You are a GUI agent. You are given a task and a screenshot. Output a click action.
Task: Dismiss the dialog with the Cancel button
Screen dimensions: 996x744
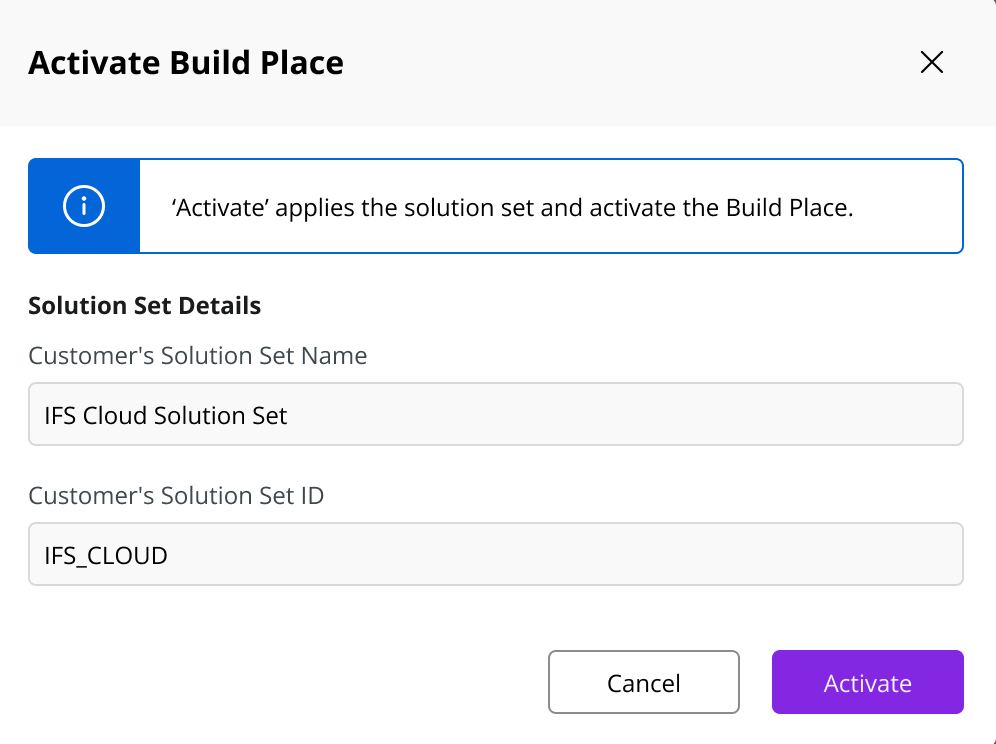coord(643,682)
